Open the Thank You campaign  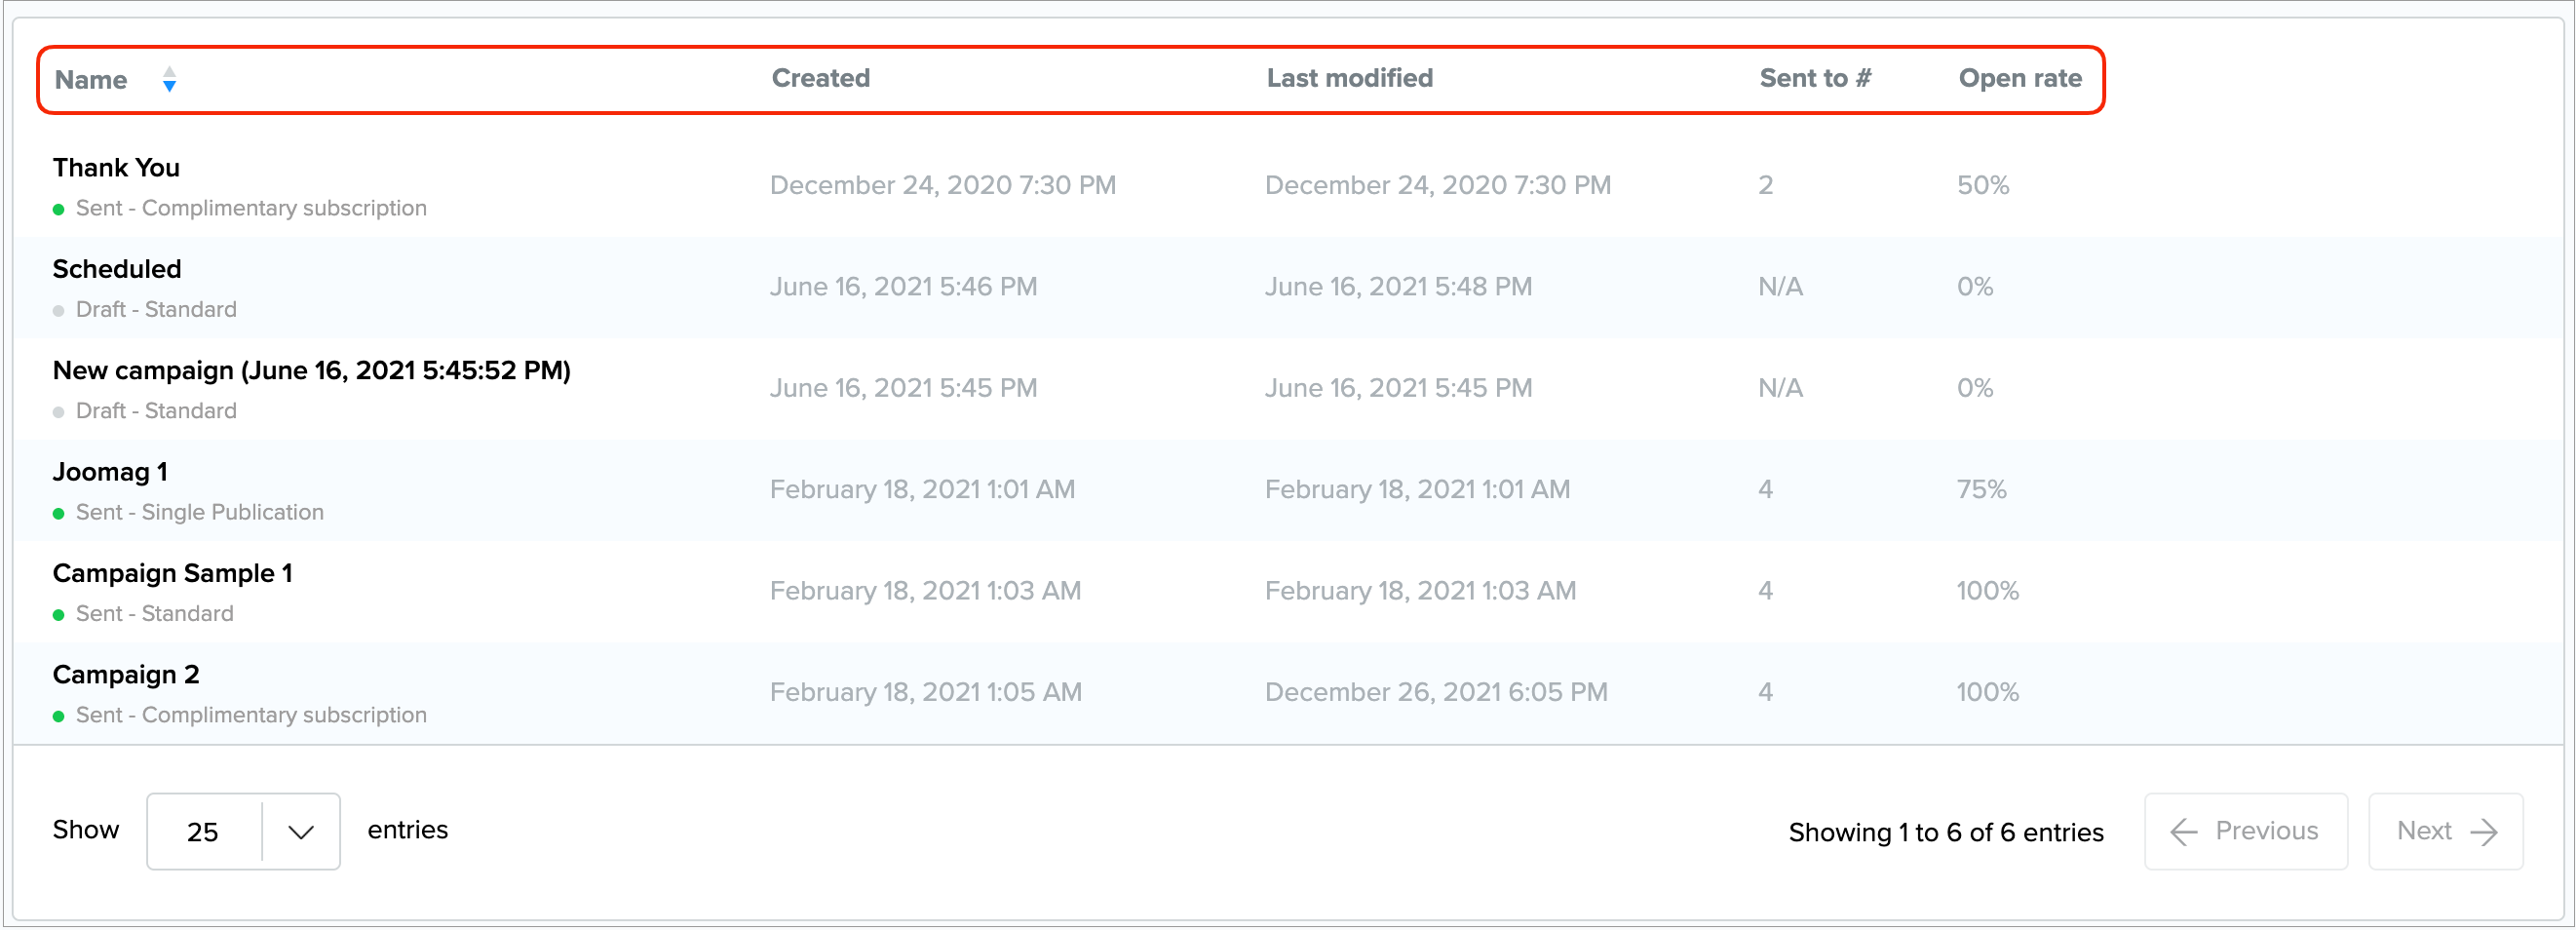coord(116,168)
